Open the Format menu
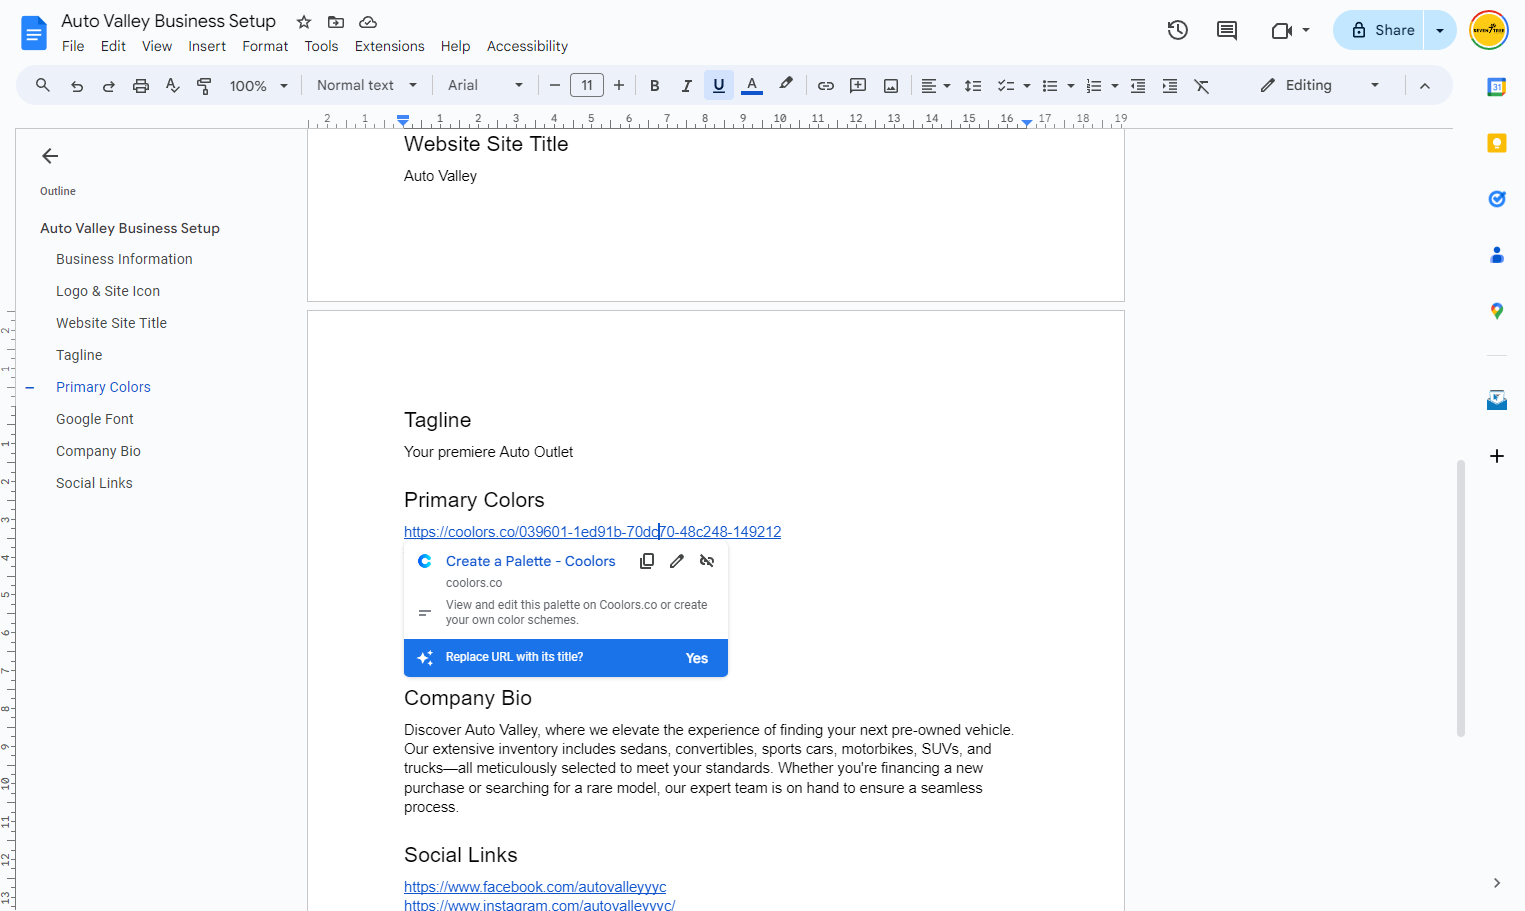 pyautogui.click(x=265, y=46)
